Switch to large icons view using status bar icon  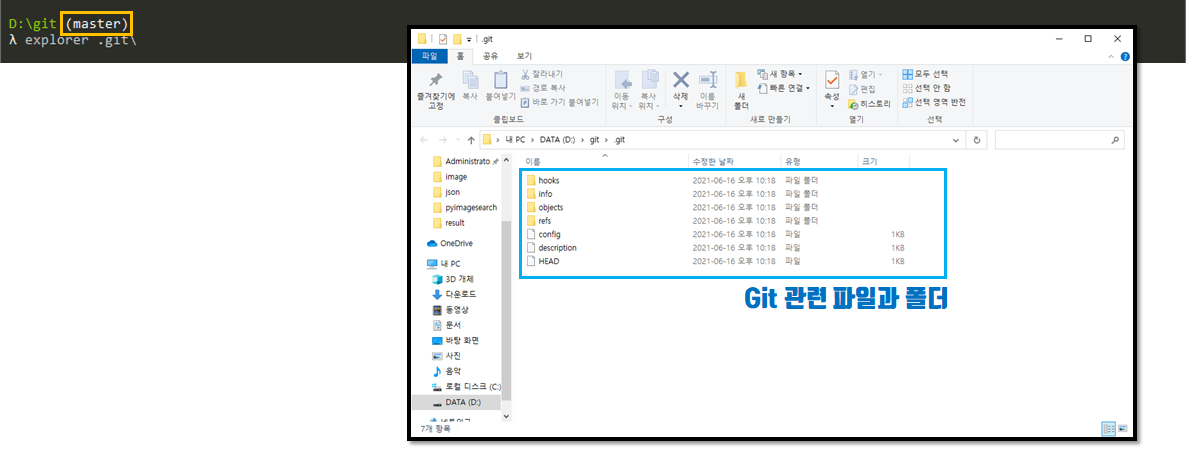click(x=1122, y=429)
